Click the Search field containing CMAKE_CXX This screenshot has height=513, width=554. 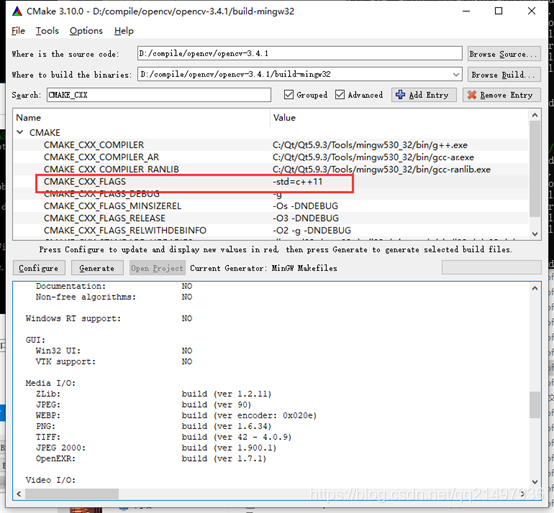[159, 95]
